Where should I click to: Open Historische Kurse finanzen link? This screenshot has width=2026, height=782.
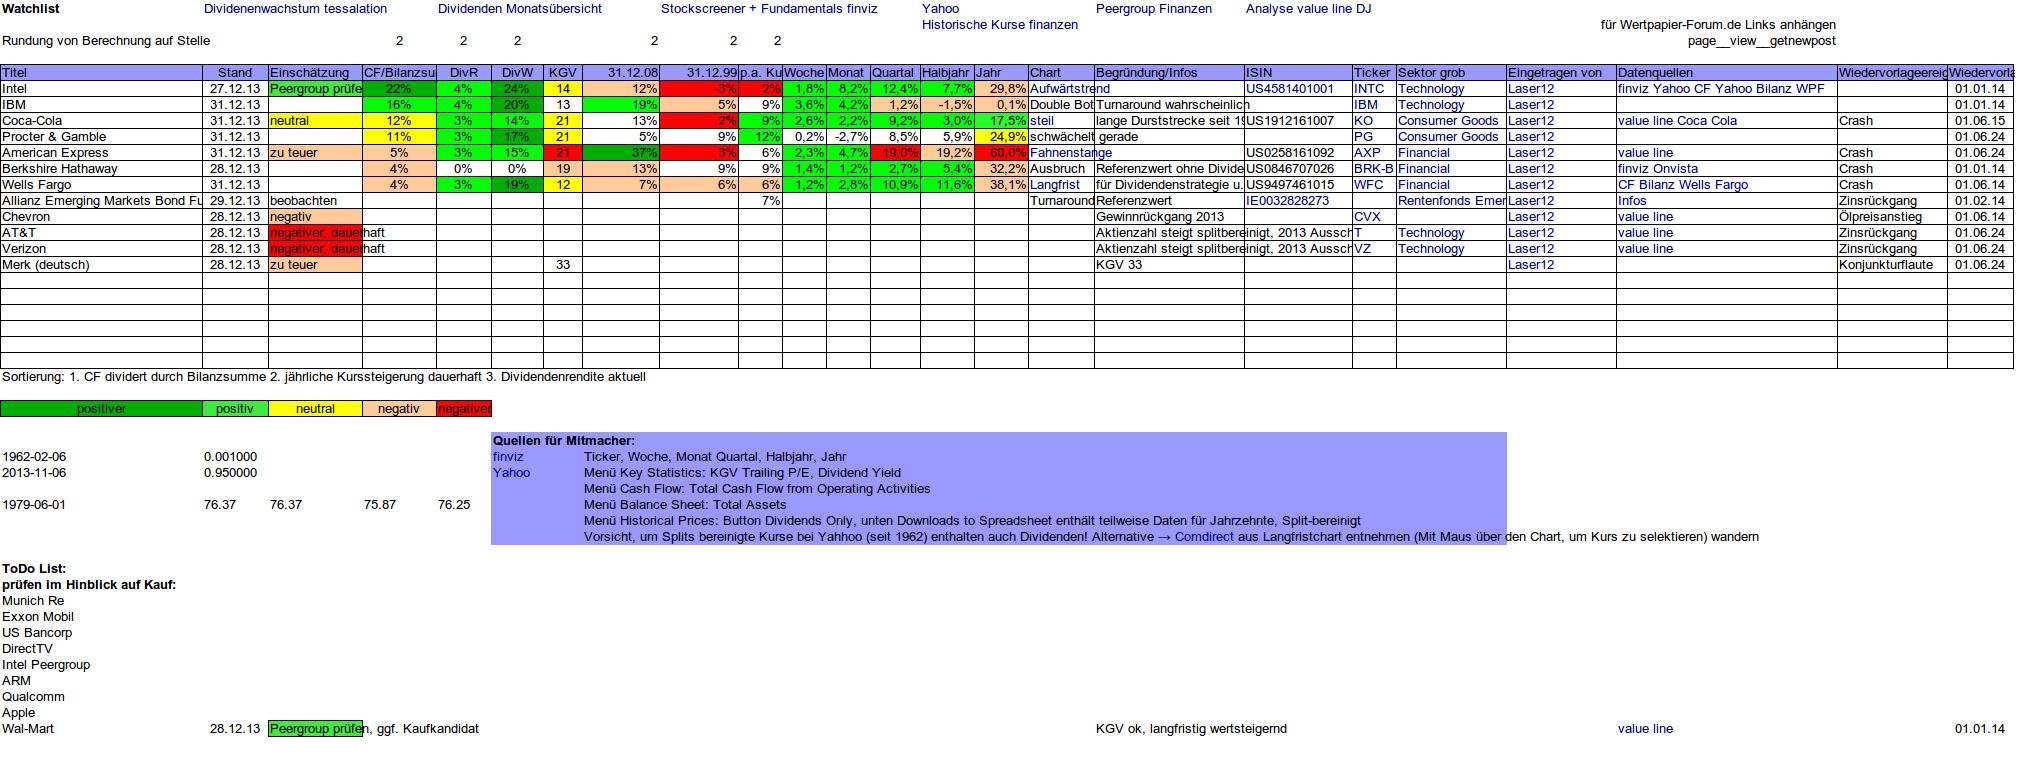1000,25
